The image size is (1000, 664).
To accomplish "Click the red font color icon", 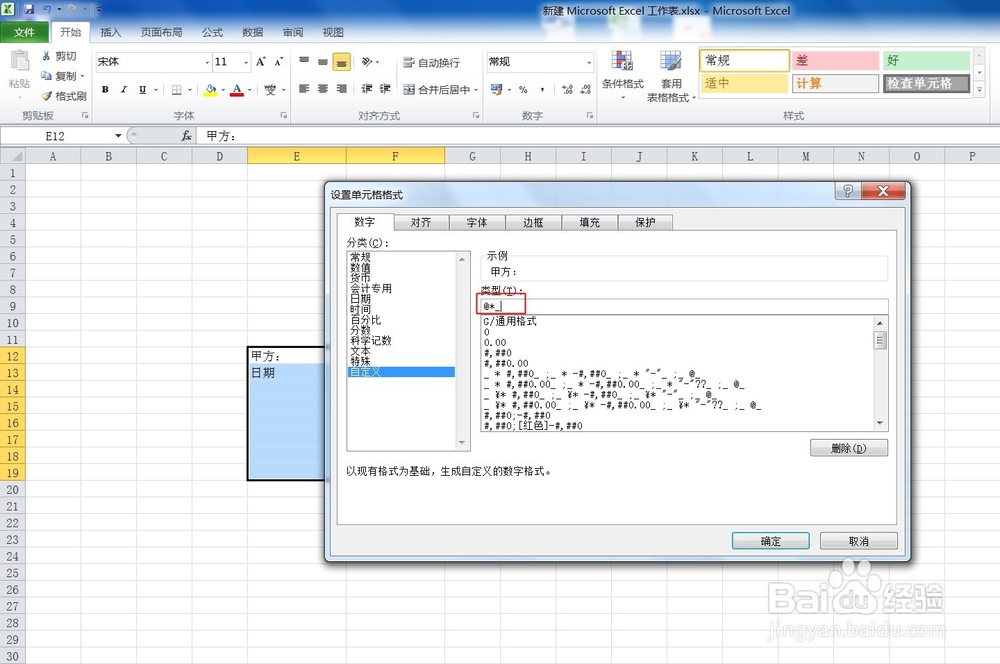I will tap(237, 90).
